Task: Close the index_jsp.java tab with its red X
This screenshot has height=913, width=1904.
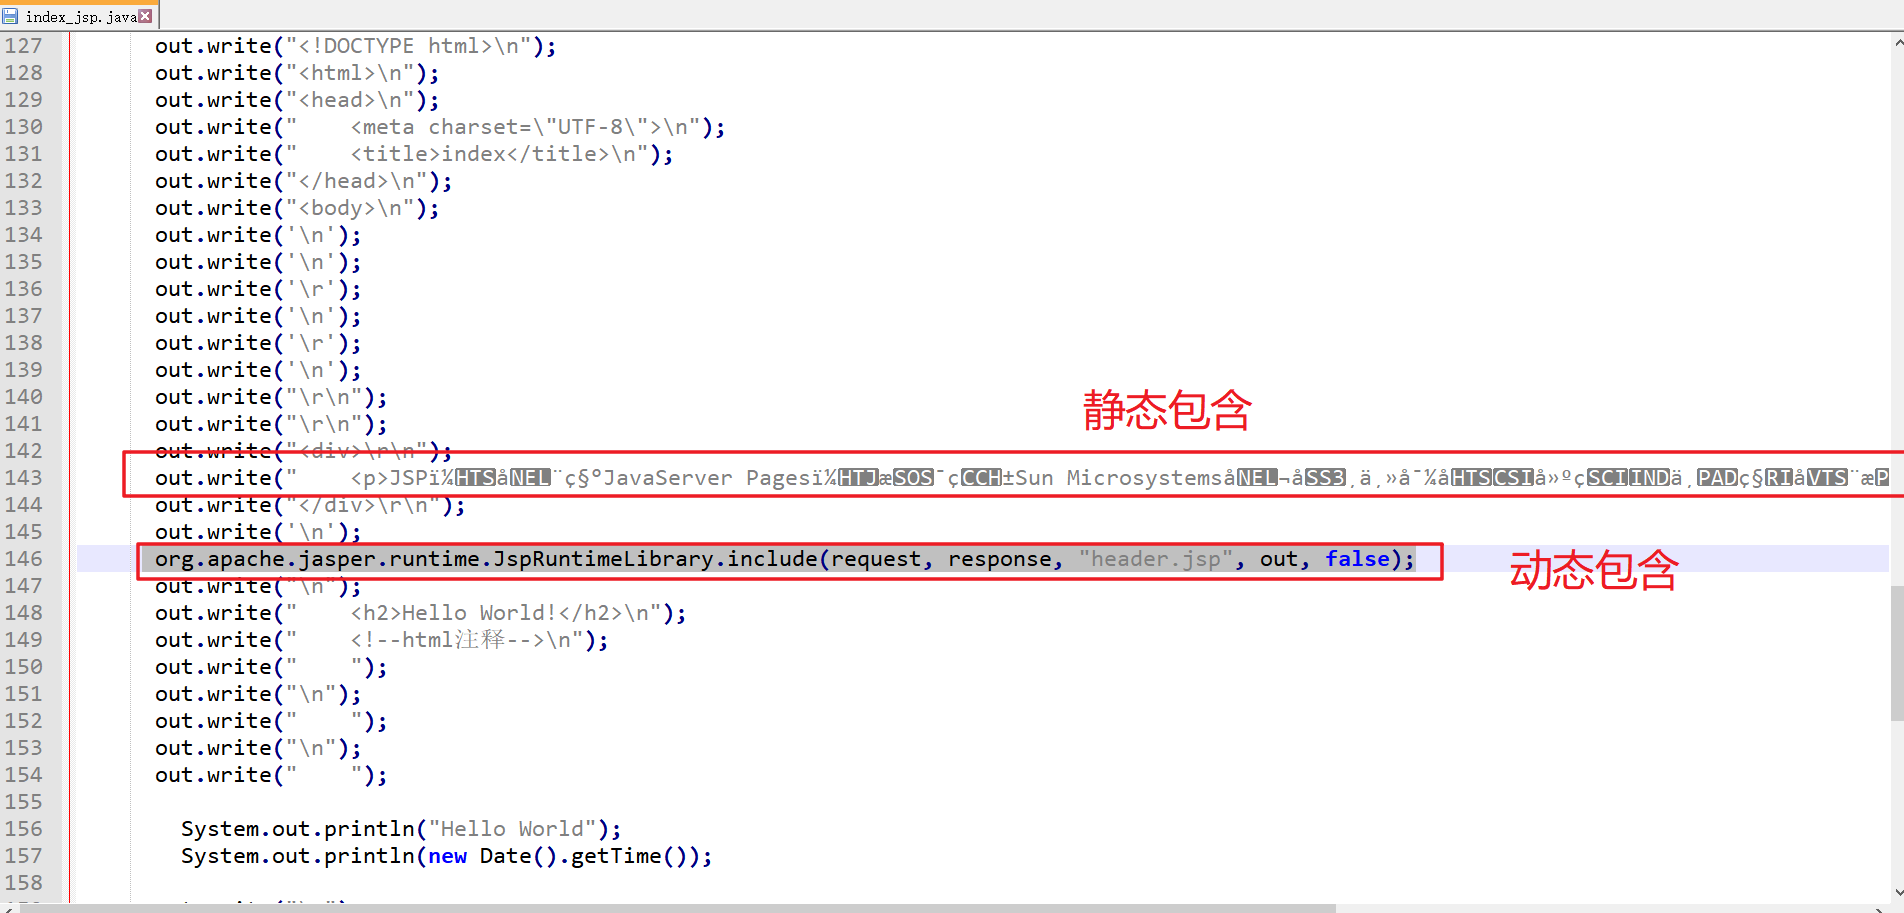Action: point(145,16)
